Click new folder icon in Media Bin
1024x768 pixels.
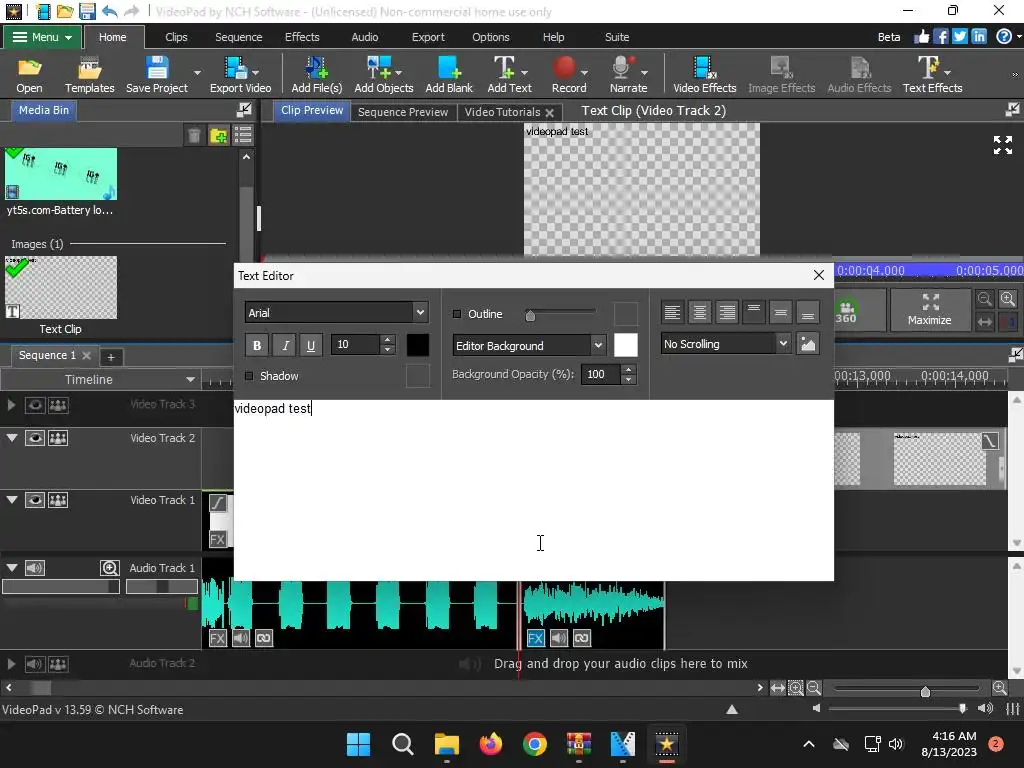[219, 135]
